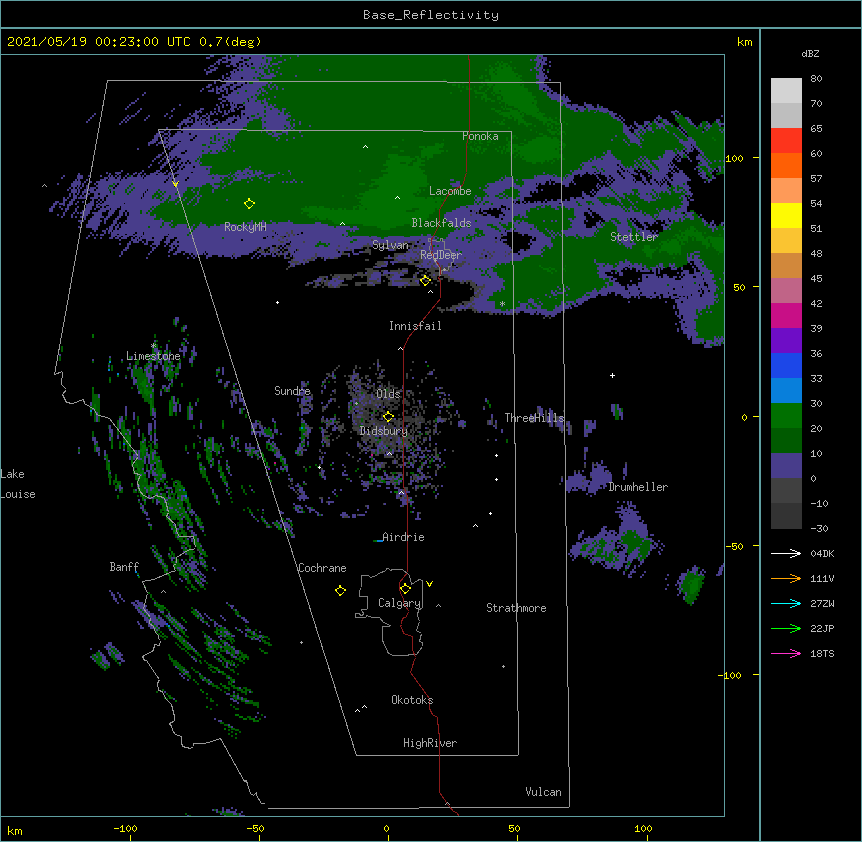
Task: Click the Blackfalds label
Action: [x=441, y=223]
